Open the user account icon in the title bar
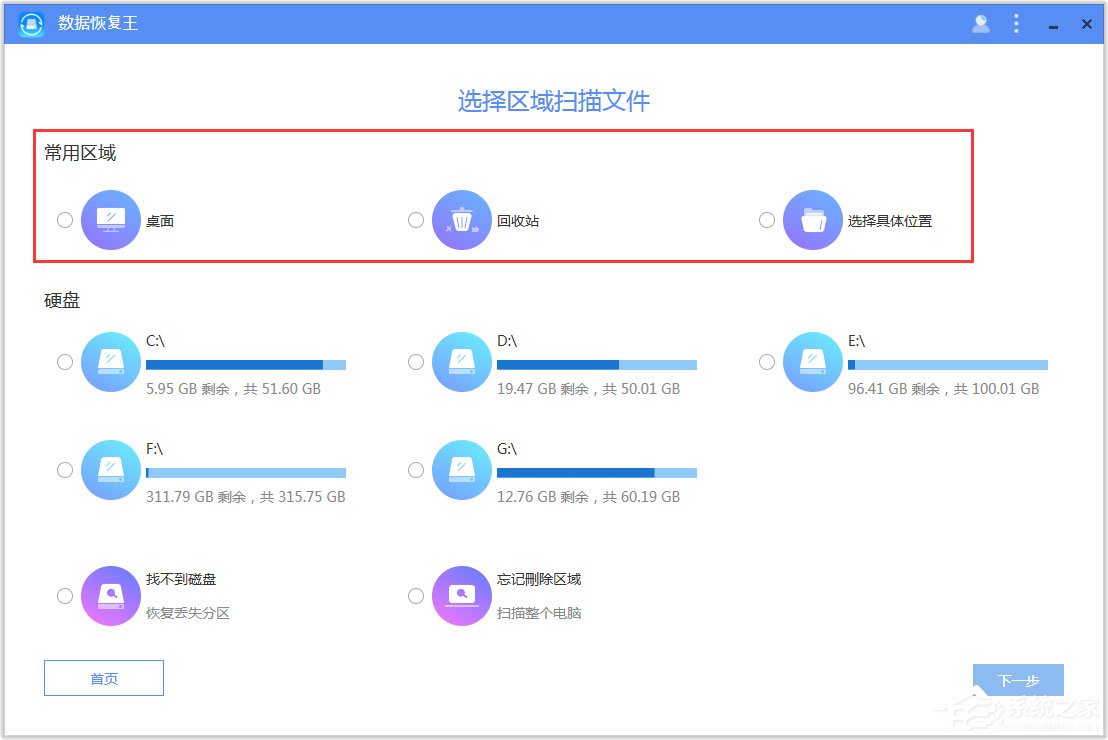The image size is (1108, 740). 981,23
